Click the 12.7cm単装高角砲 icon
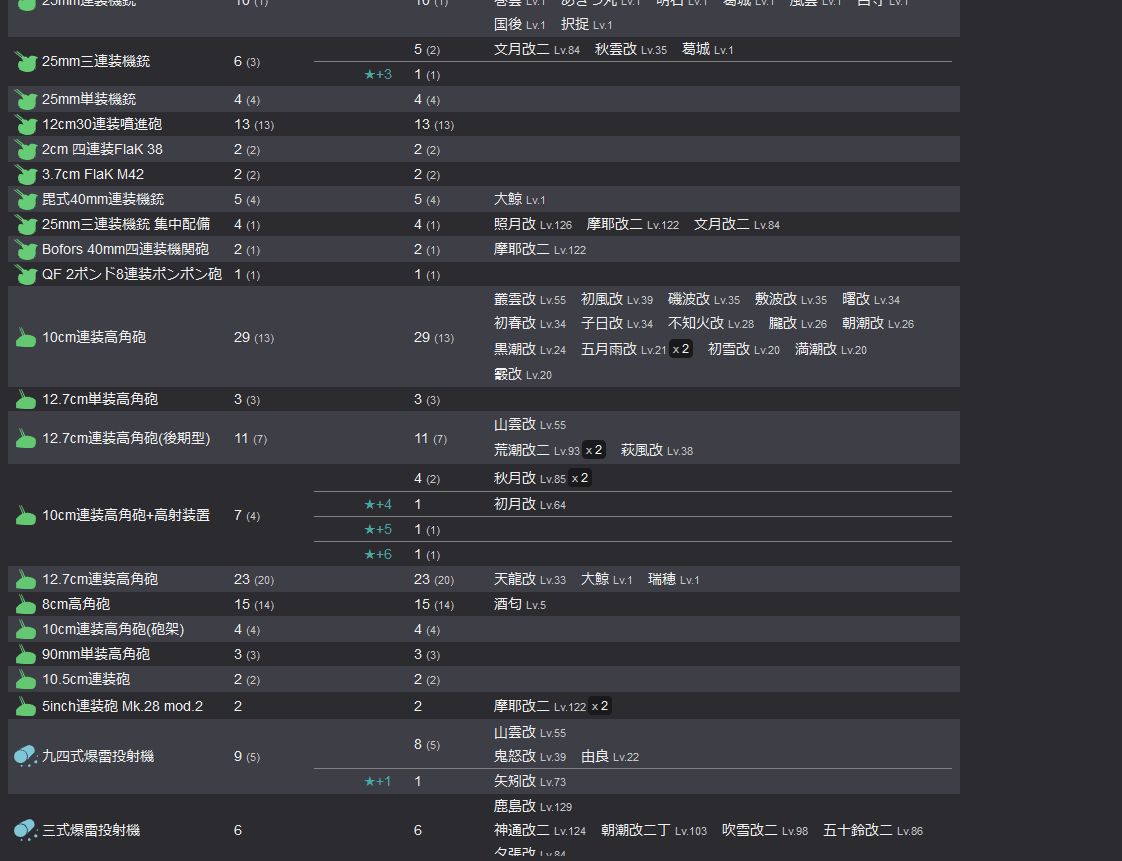The height and width of the screenshot is (861, 1122). click(26, 399)
